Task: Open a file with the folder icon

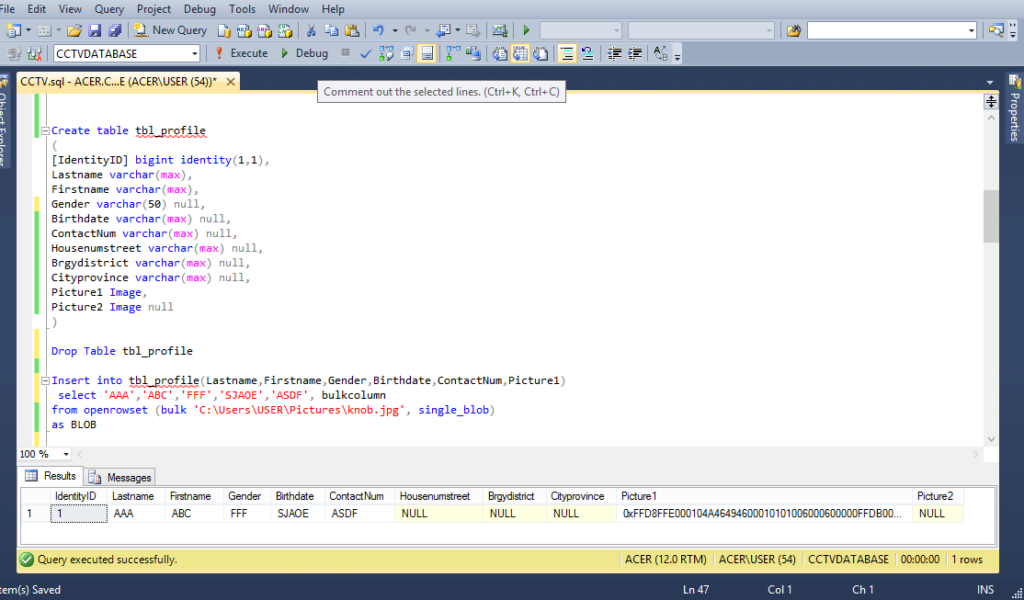Action: pos(75,30)
